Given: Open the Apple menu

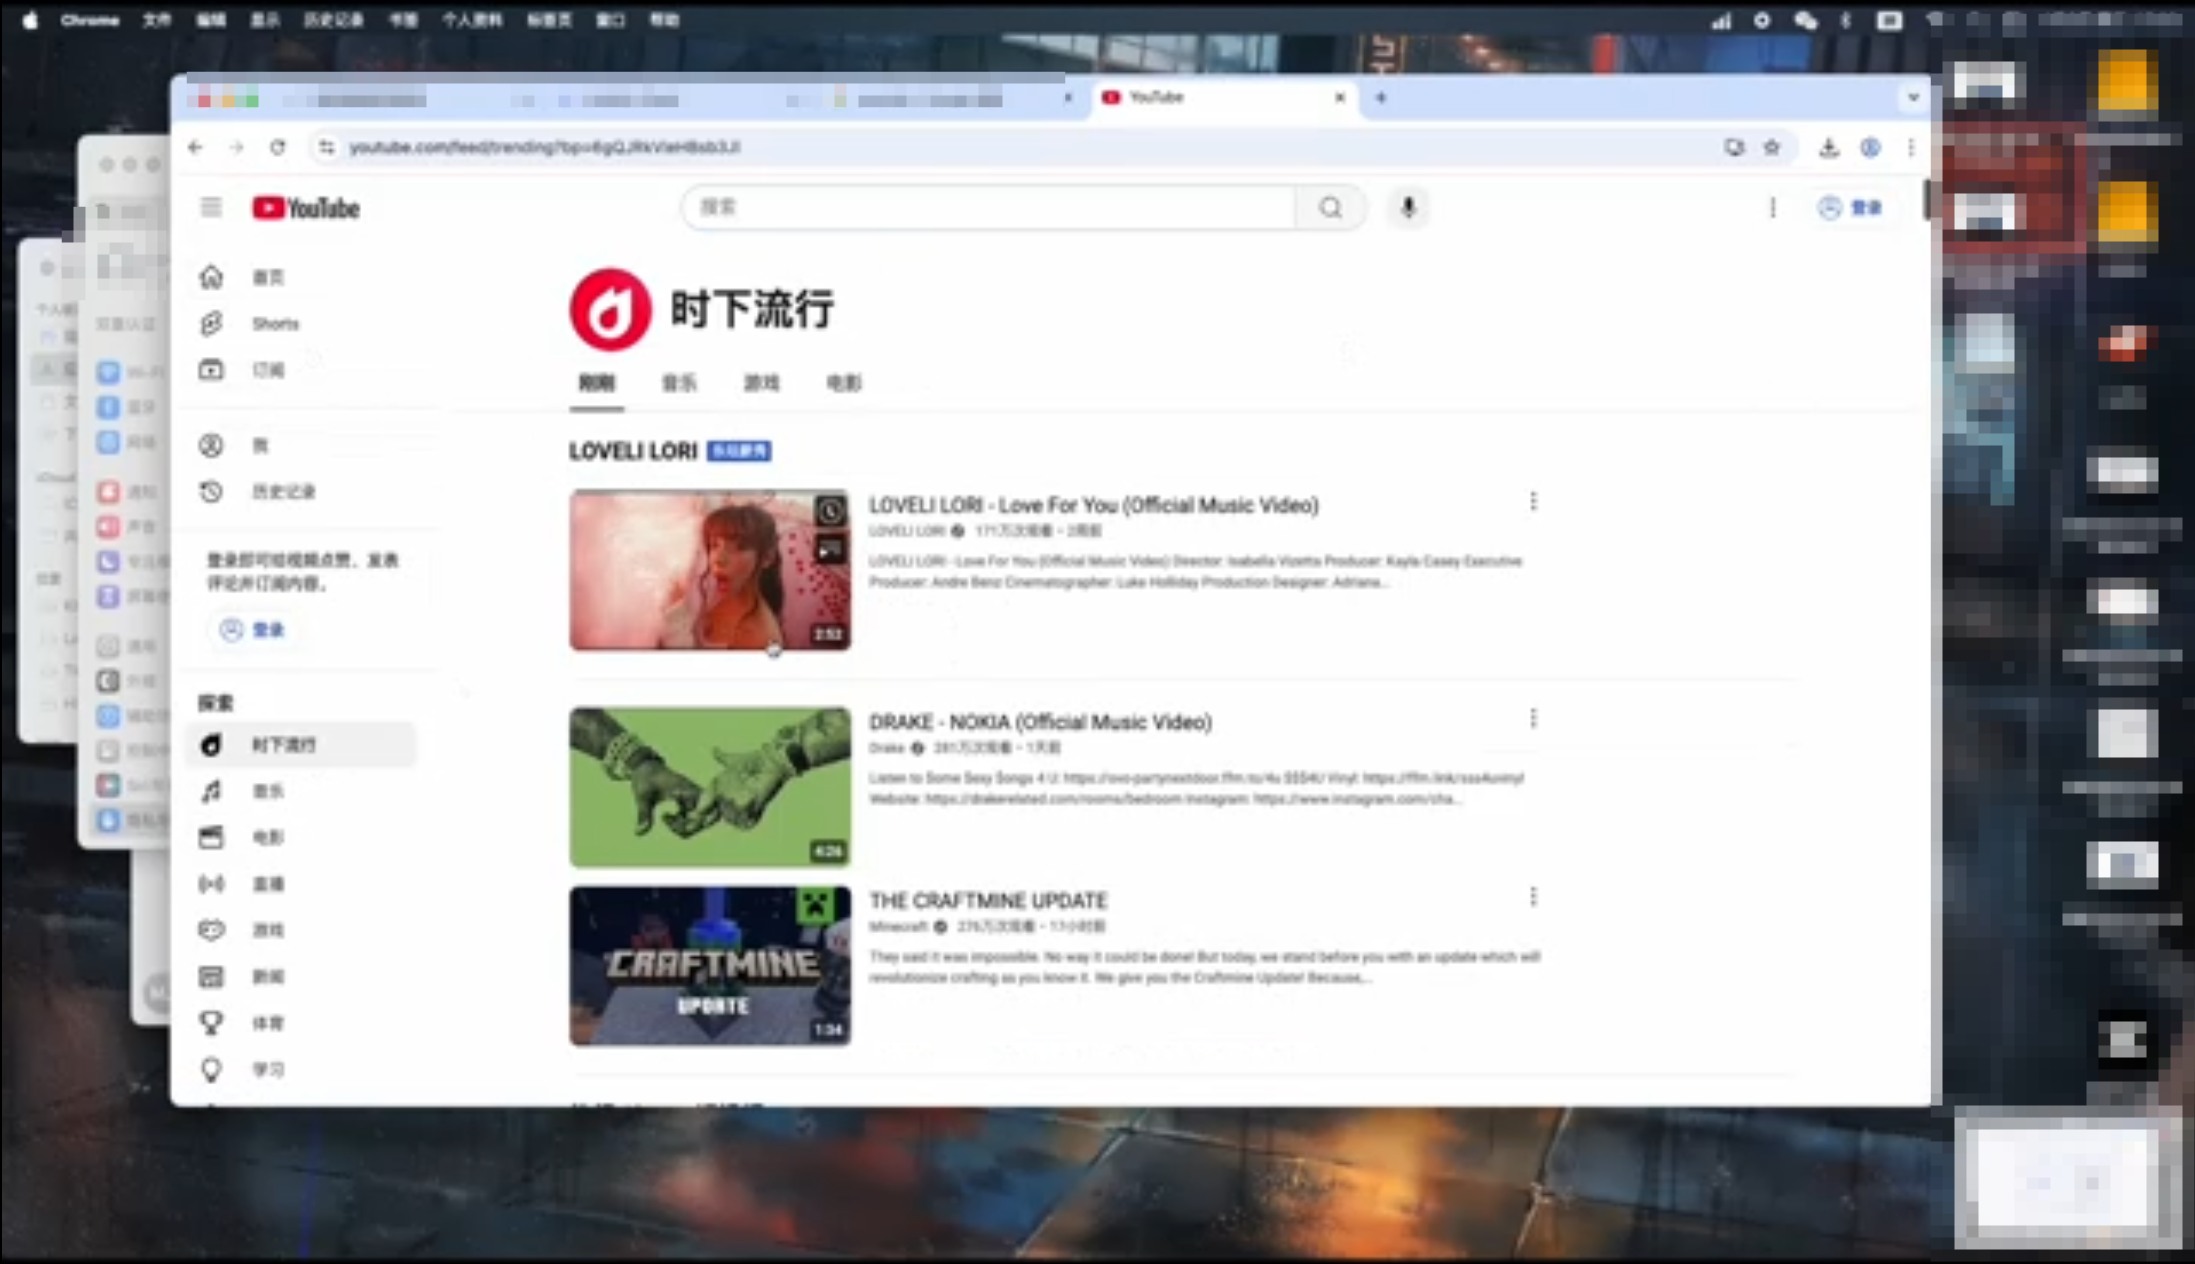Looking at the screenshot, I should (x=29, y=20).
